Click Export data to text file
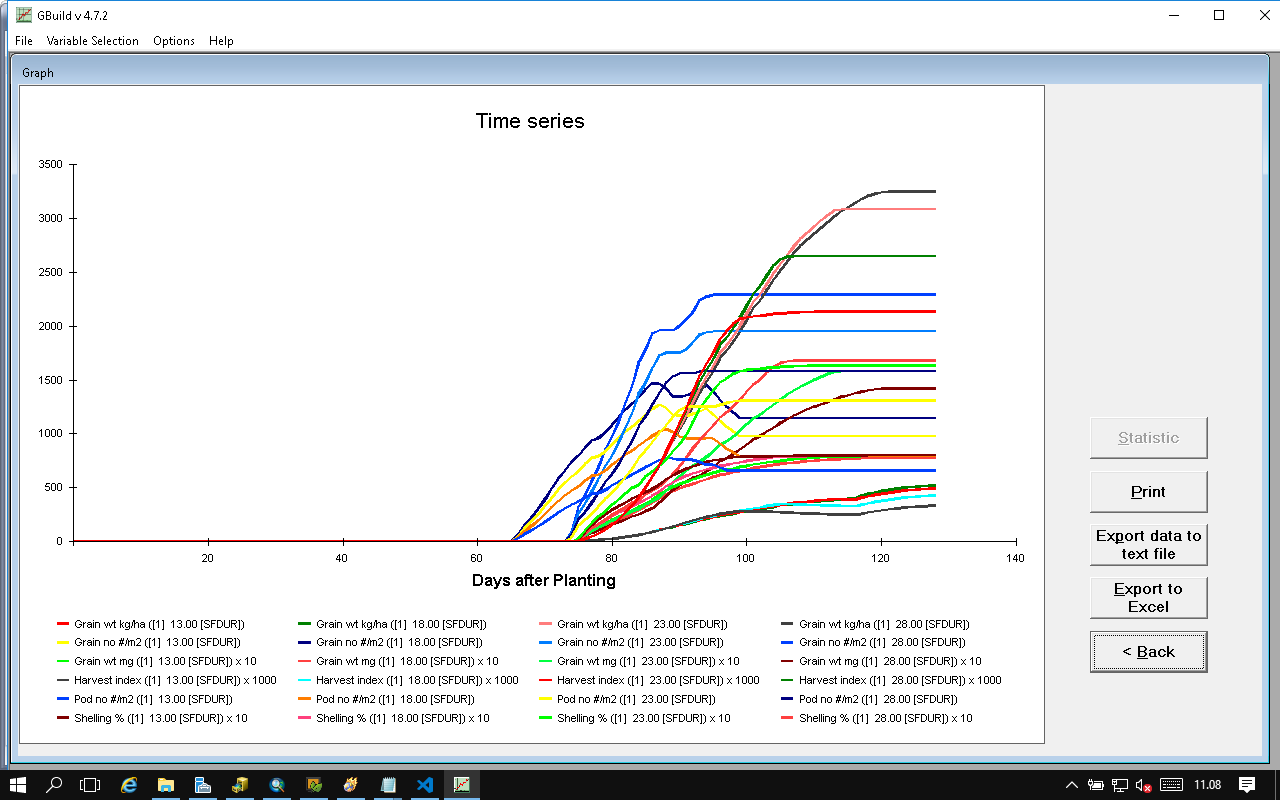The height and width of the screenshot is (800, 1280). (1148, 545)
